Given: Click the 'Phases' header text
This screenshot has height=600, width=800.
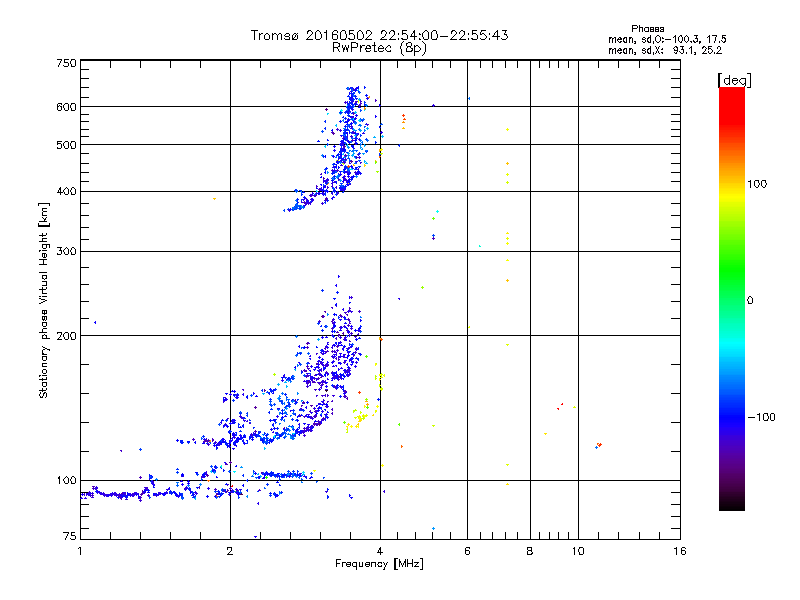Looking at the screenshot, I should 647,29.
